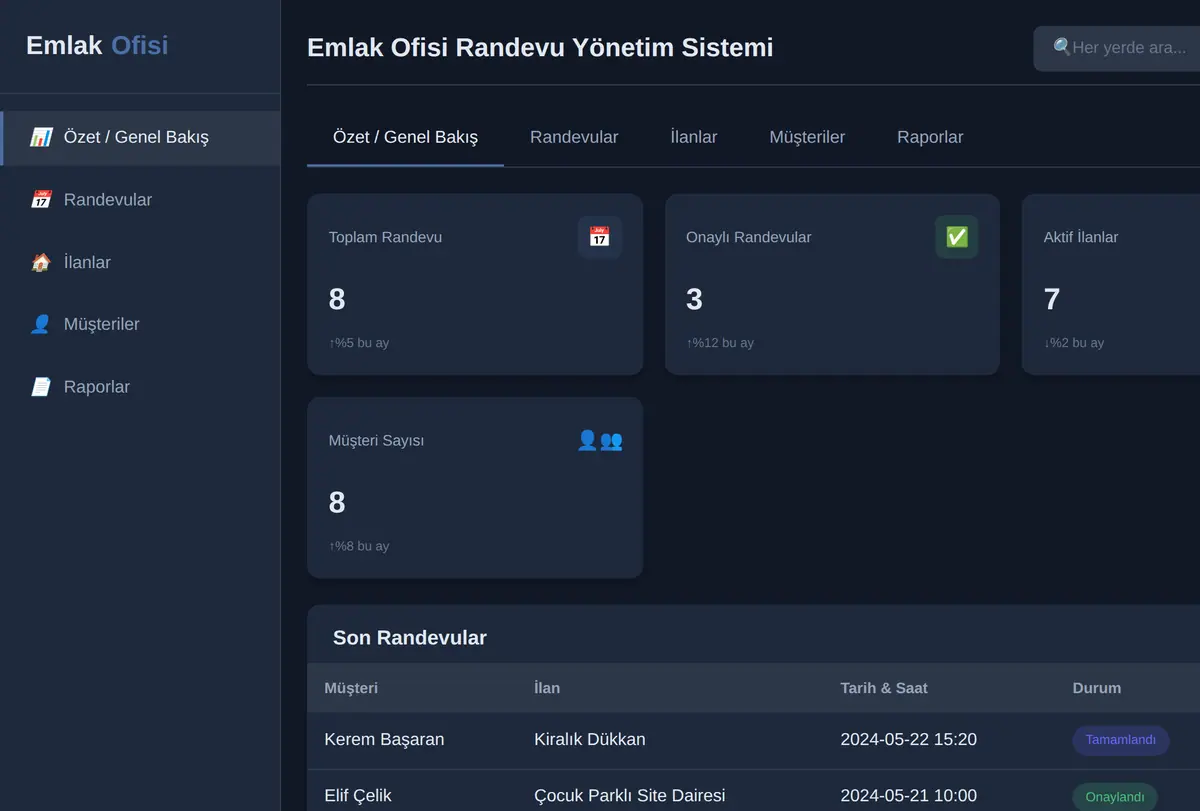
Task: Click the Aktif İlanlar card title
Action: point(1081,238)
